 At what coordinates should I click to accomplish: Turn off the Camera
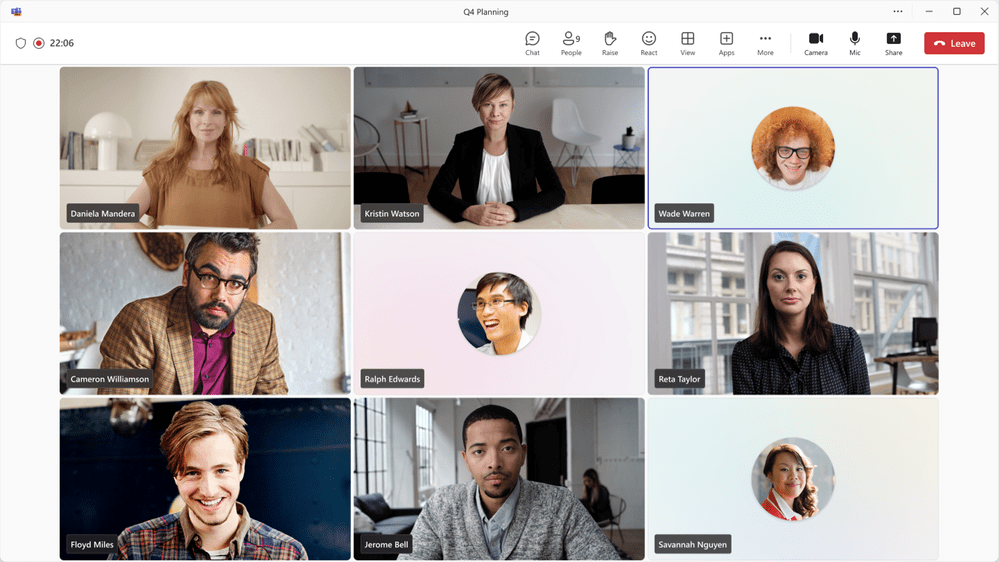[816, 43]
